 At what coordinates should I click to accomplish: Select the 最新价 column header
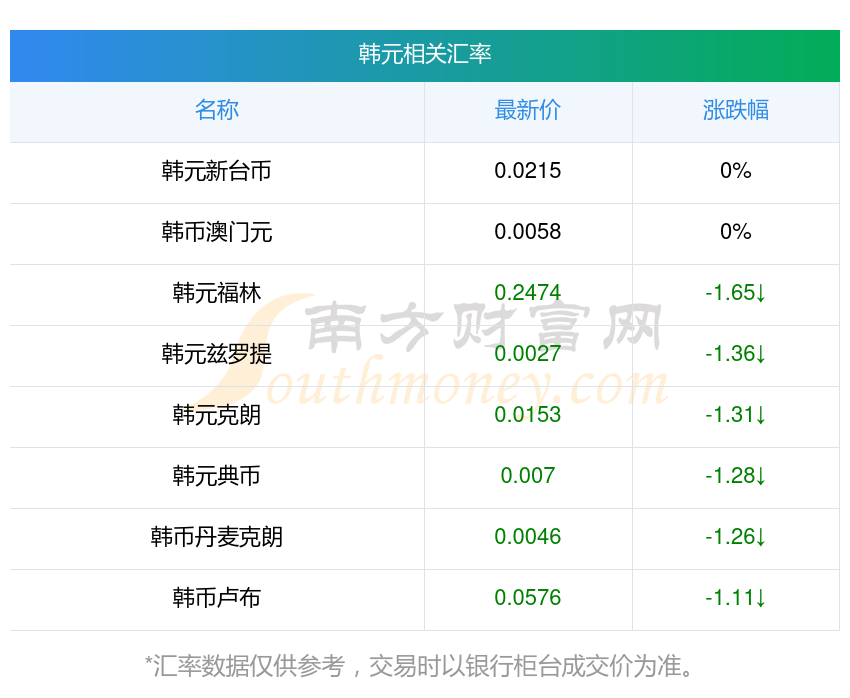pyautogui.click(x=527, y=110)
